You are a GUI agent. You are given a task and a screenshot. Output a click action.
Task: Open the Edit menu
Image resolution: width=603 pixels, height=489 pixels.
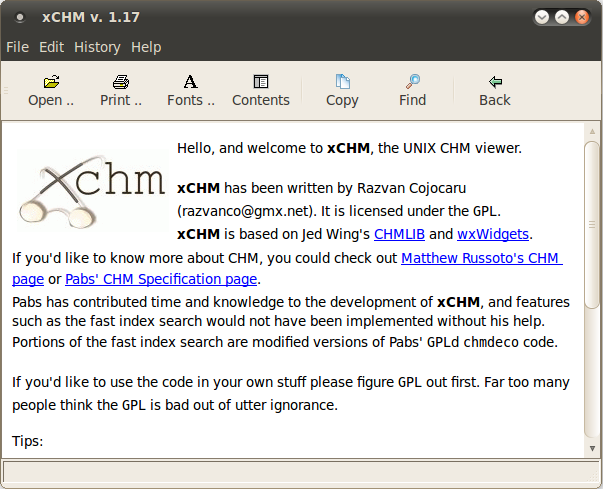tap(51, 47)
